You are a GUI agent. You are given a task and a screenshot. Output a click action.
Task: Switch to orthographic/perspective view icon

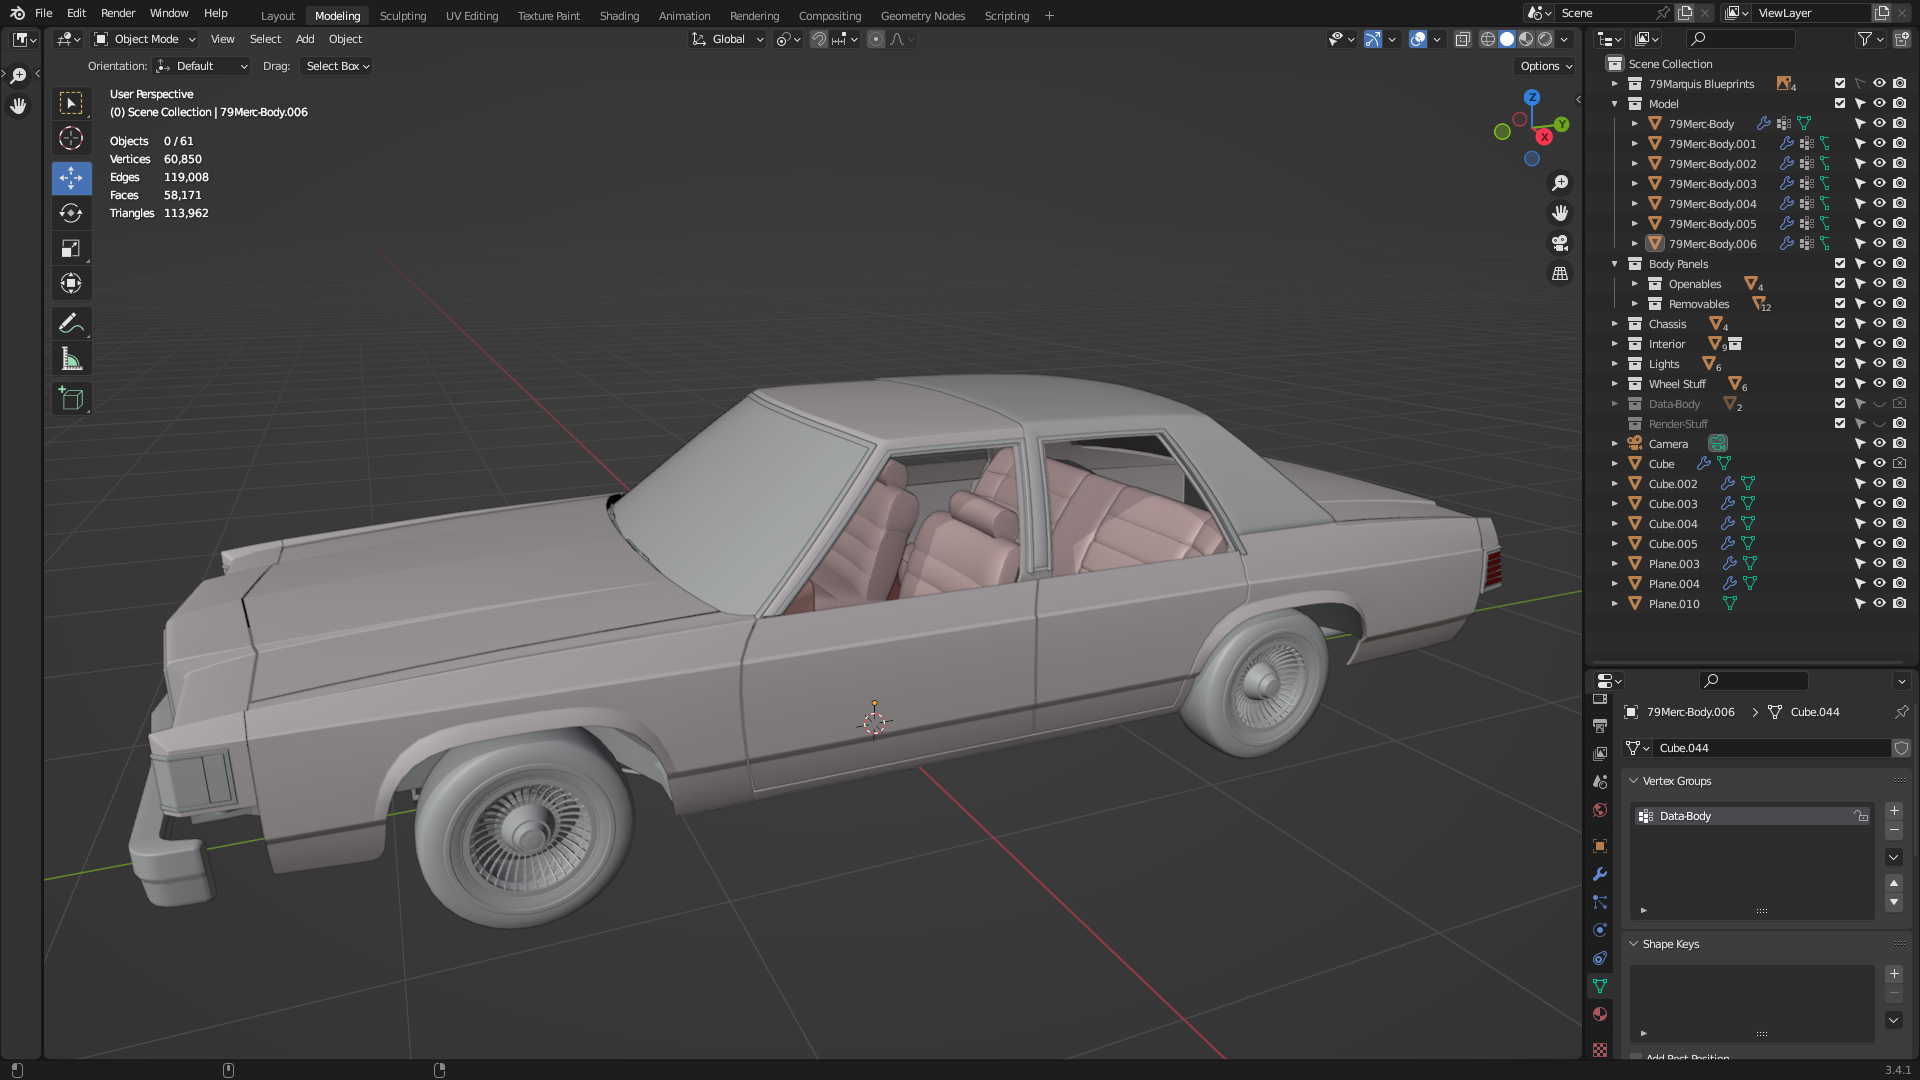click(1560, 273)
